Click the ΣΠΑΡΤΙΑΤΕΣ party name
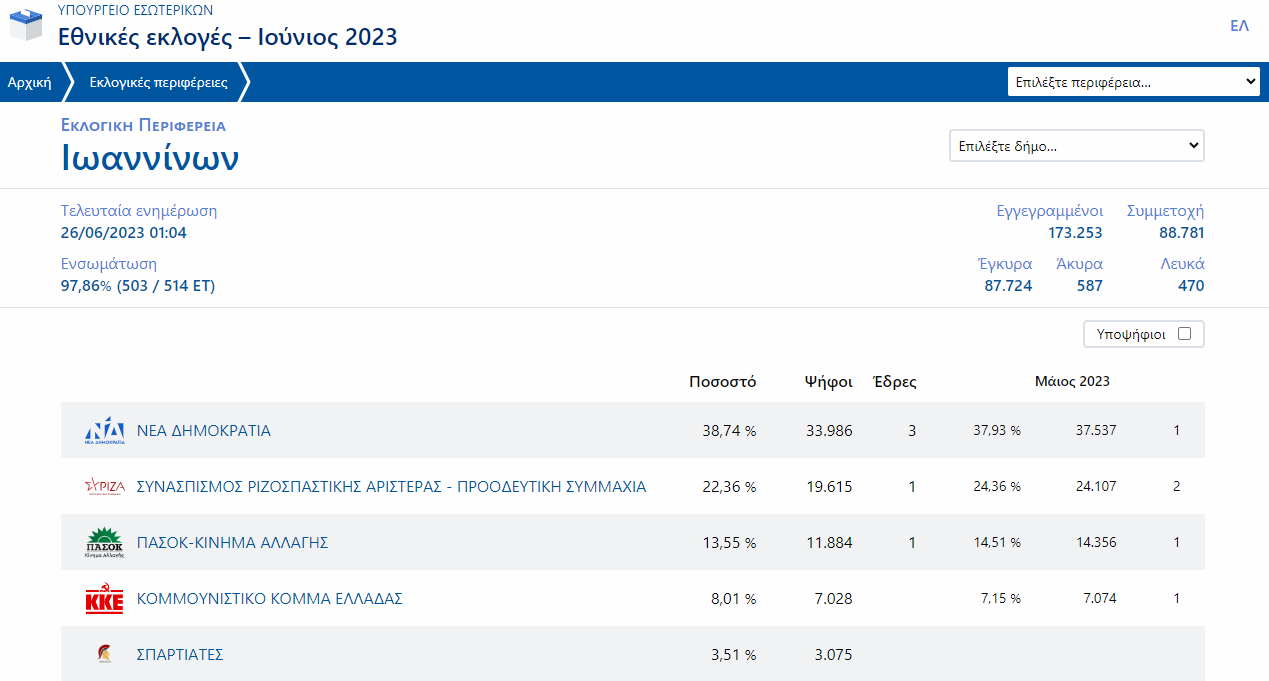This screenshot has width=1269, height=681. pos(180,655)
